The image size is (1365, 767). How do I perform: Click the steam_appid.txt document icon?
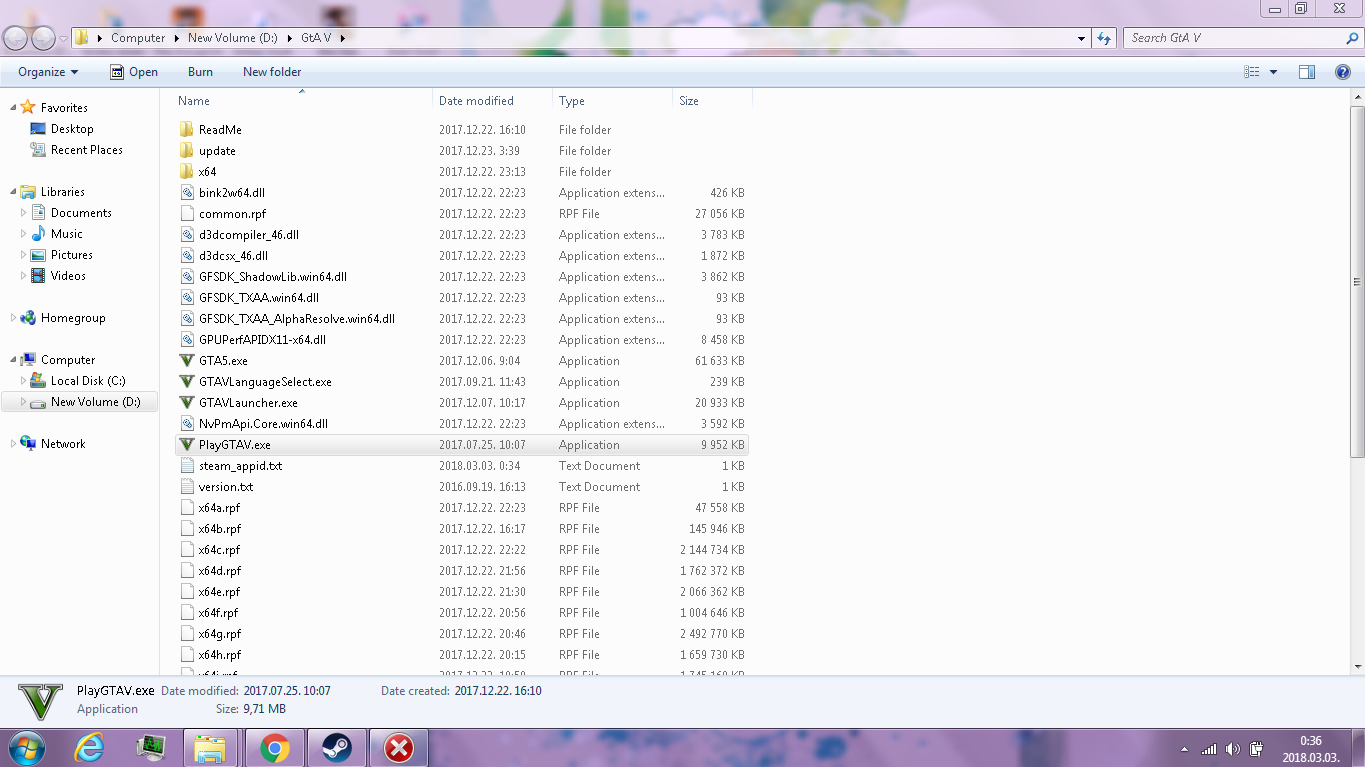(x=186, y=466)
